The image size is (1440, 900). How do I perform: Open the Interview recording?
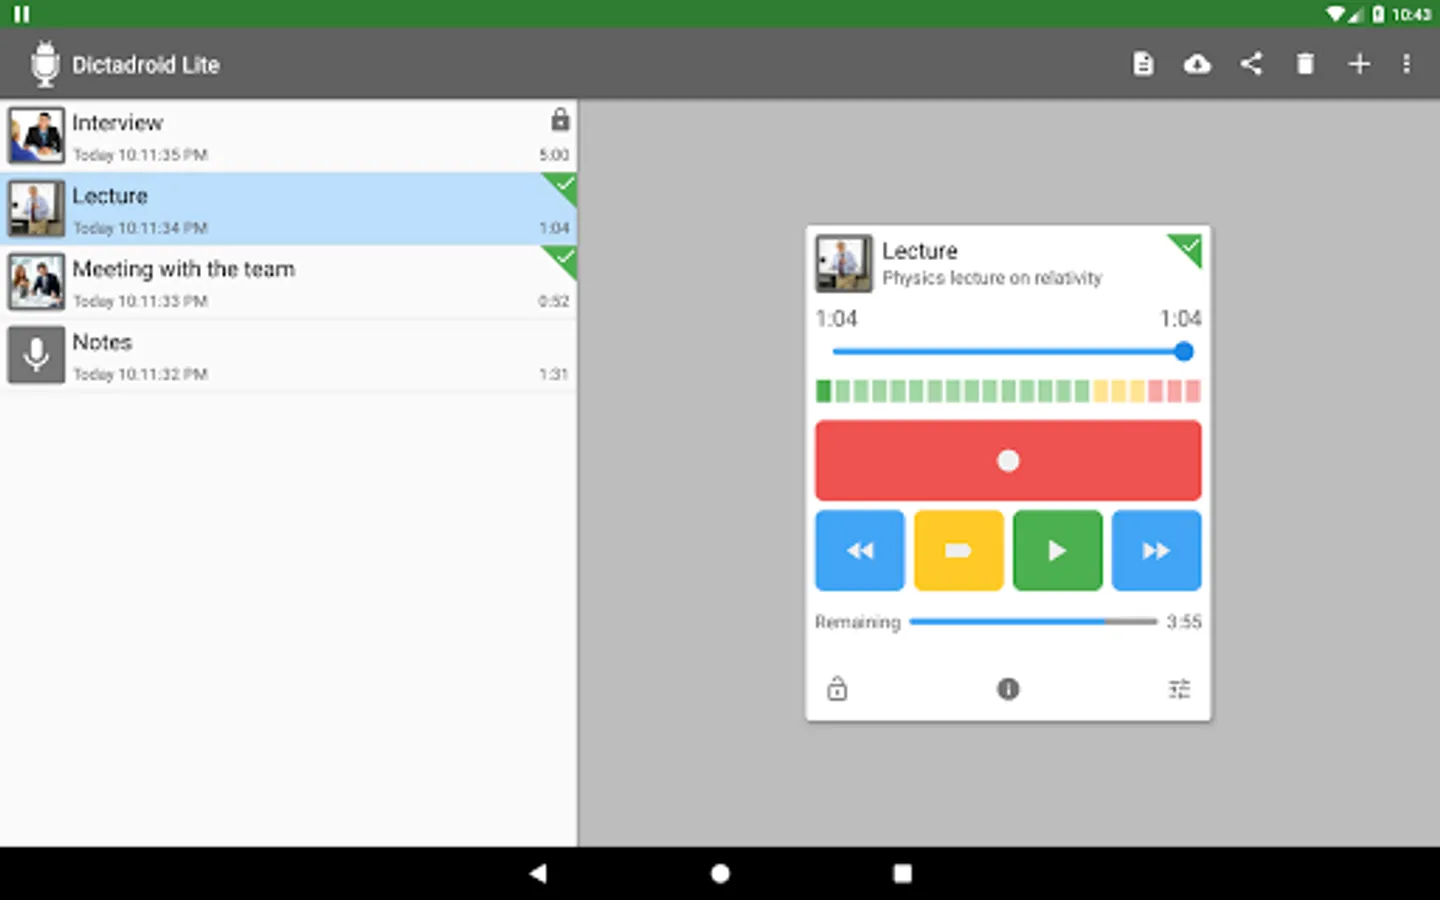(288, 136)
